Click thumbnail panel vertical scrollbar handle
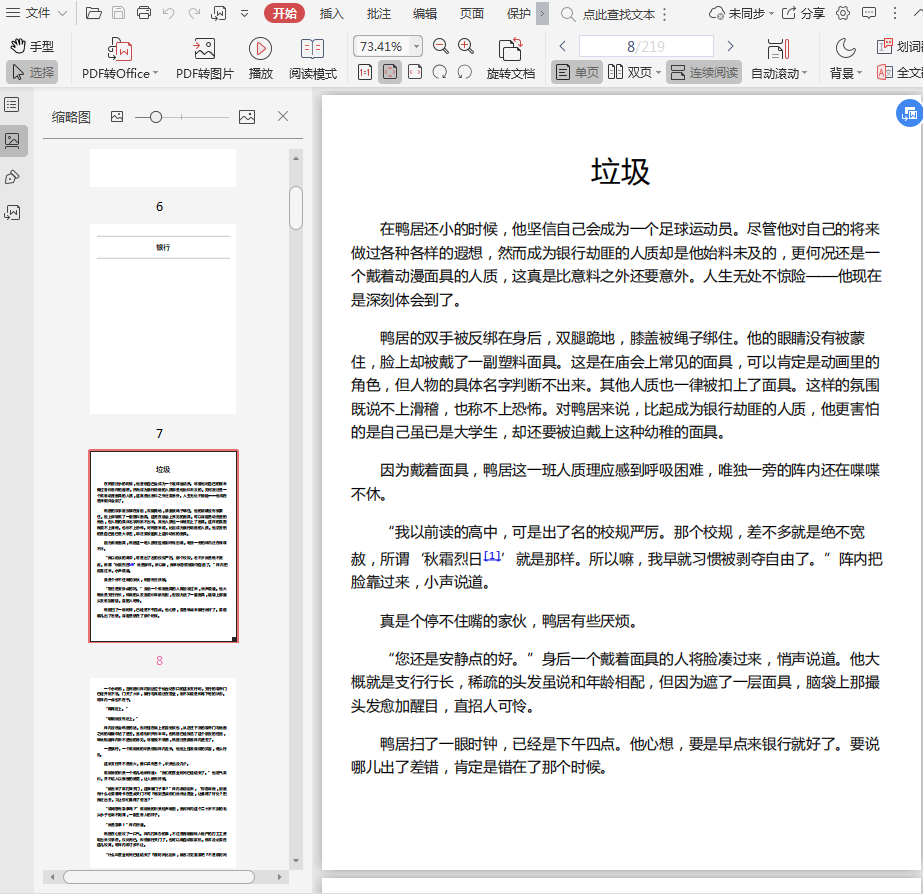The image size is (923, 894). point(296,208)
